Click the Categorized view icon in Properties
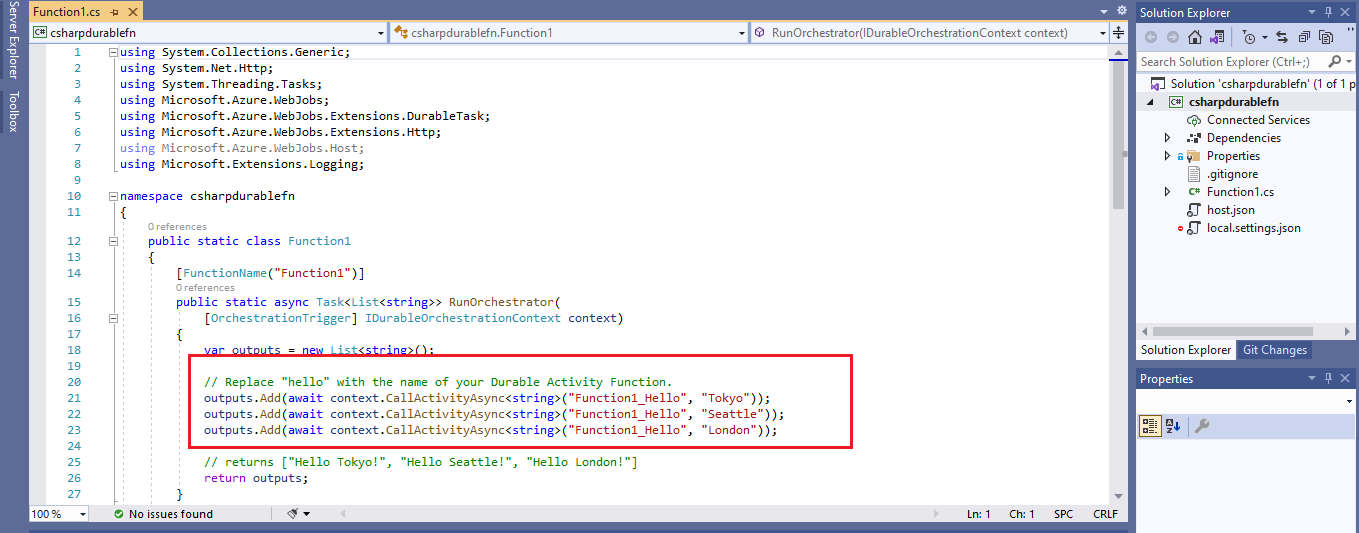1359x533 pixels. coord(1150,426)
